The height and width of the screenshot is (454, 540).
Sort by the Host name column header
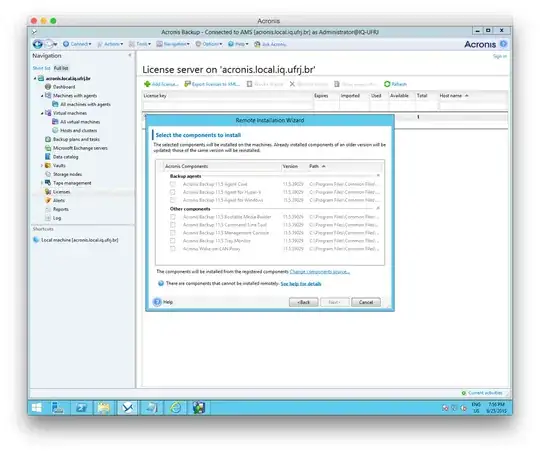tap(472, 95)
